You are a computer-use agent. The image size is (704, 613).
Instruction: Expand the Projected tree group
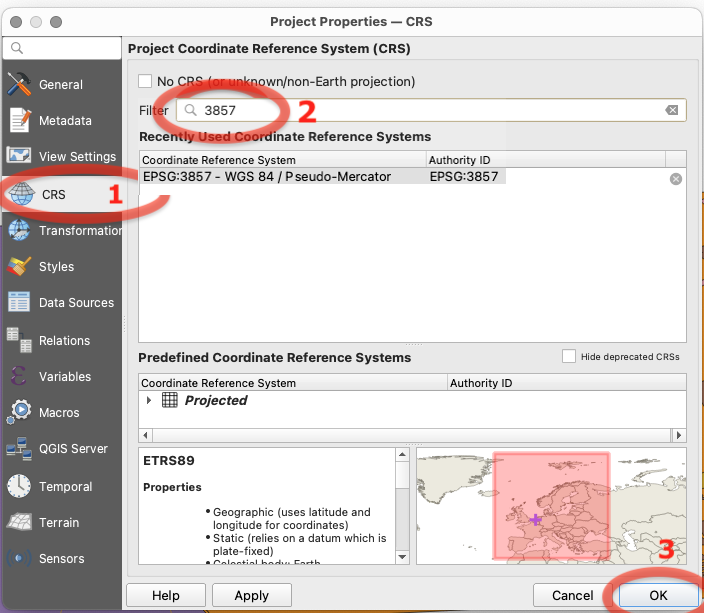150,400
